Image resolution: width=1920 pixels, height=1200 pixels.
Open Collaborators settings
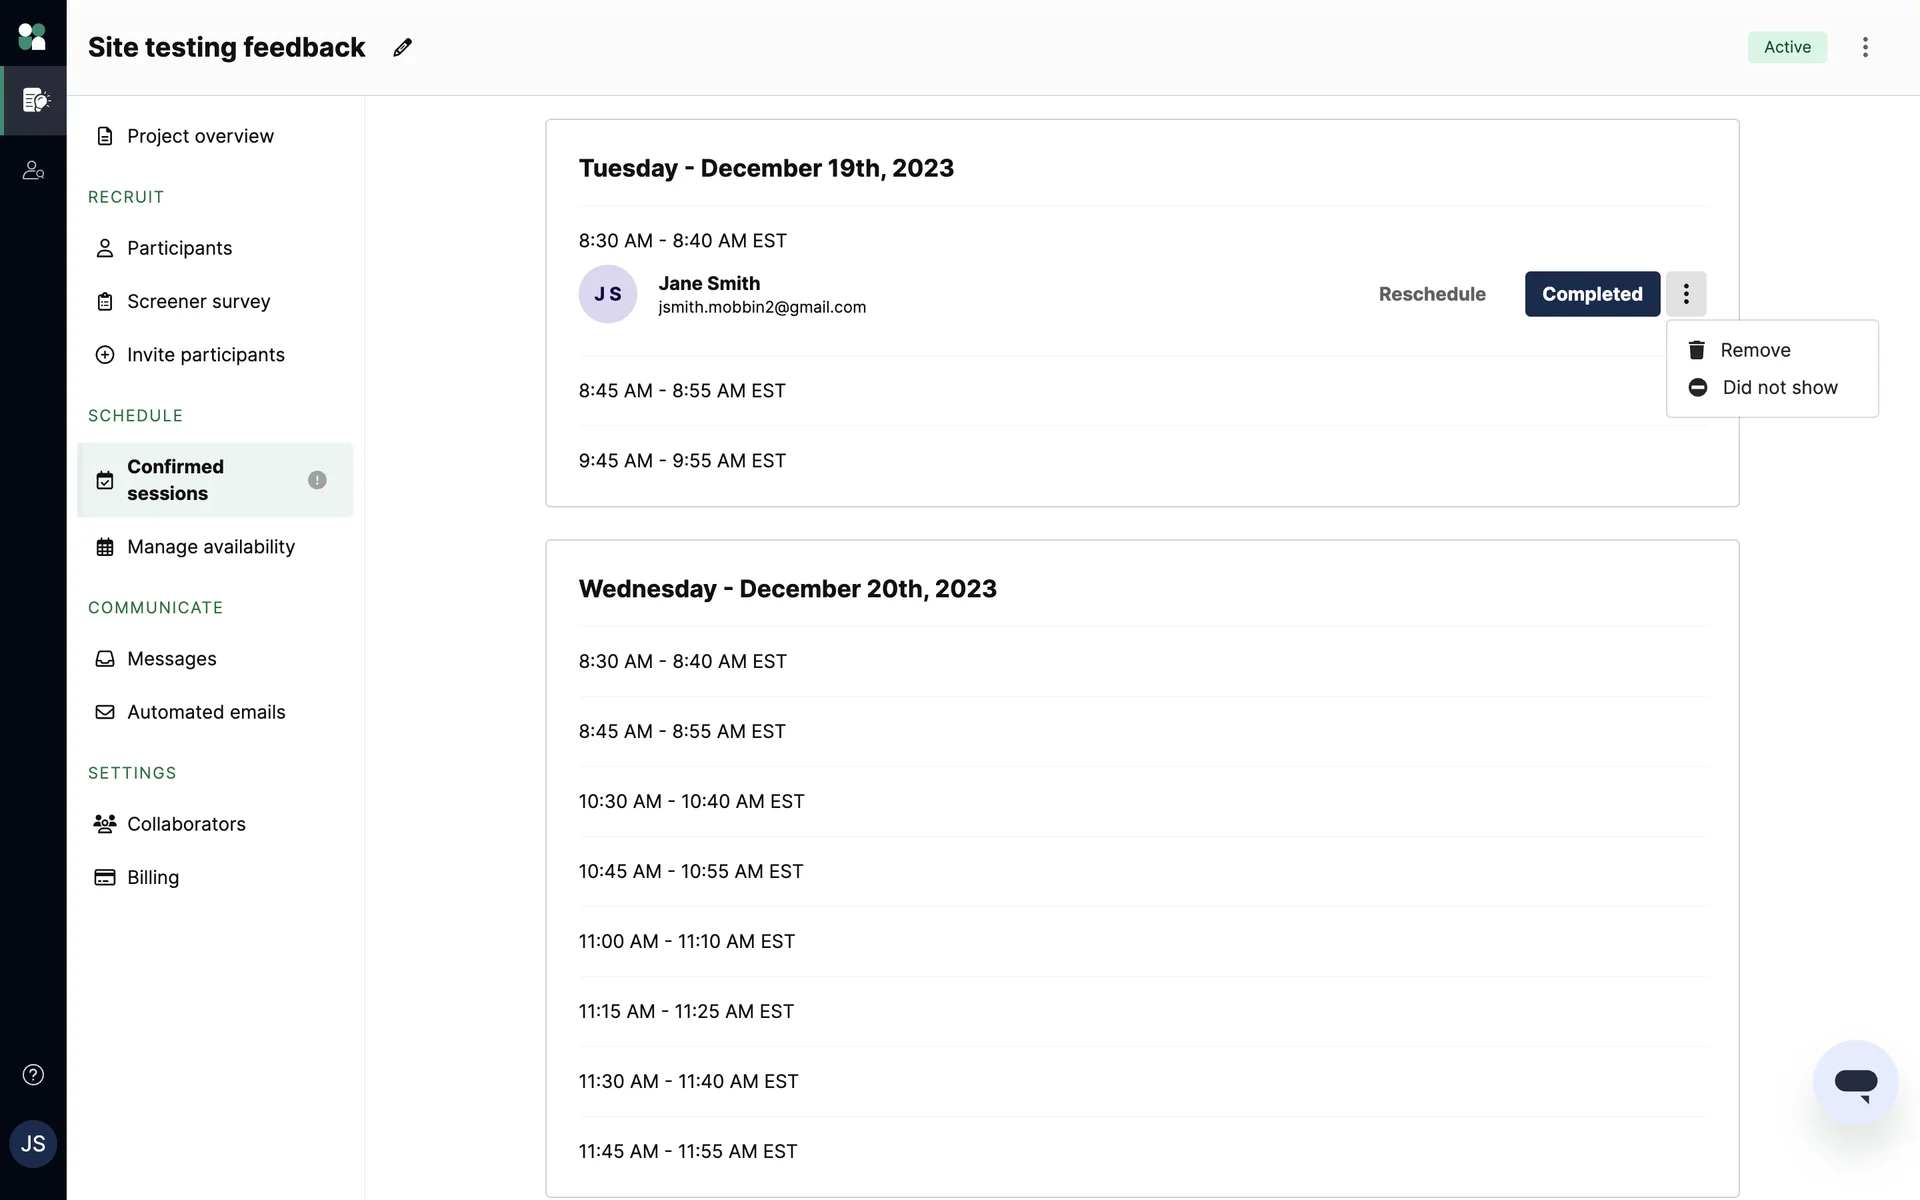pyautogui.click(x=186, y=824)
